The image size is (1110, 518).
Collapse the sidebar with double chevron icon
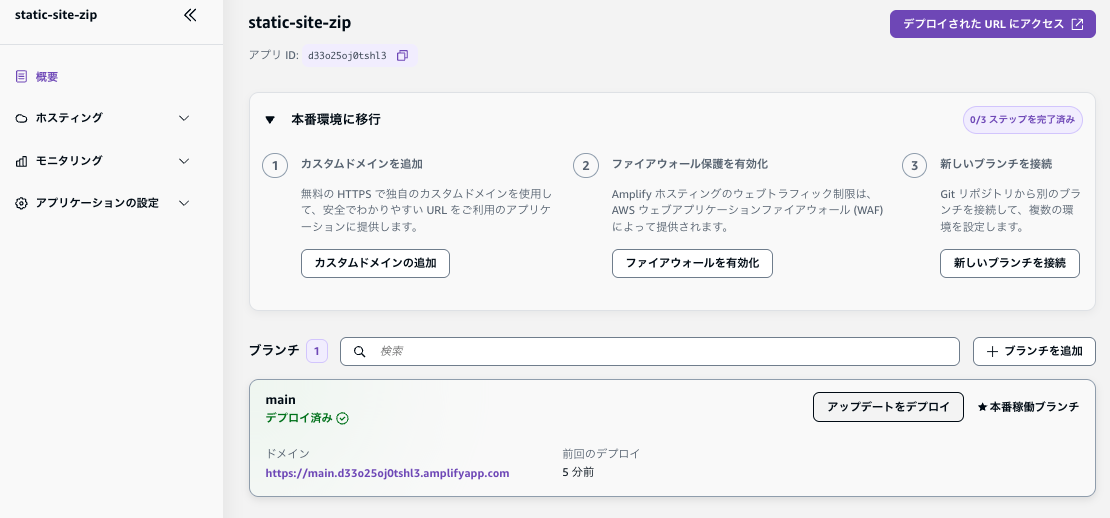click(190, 15)
